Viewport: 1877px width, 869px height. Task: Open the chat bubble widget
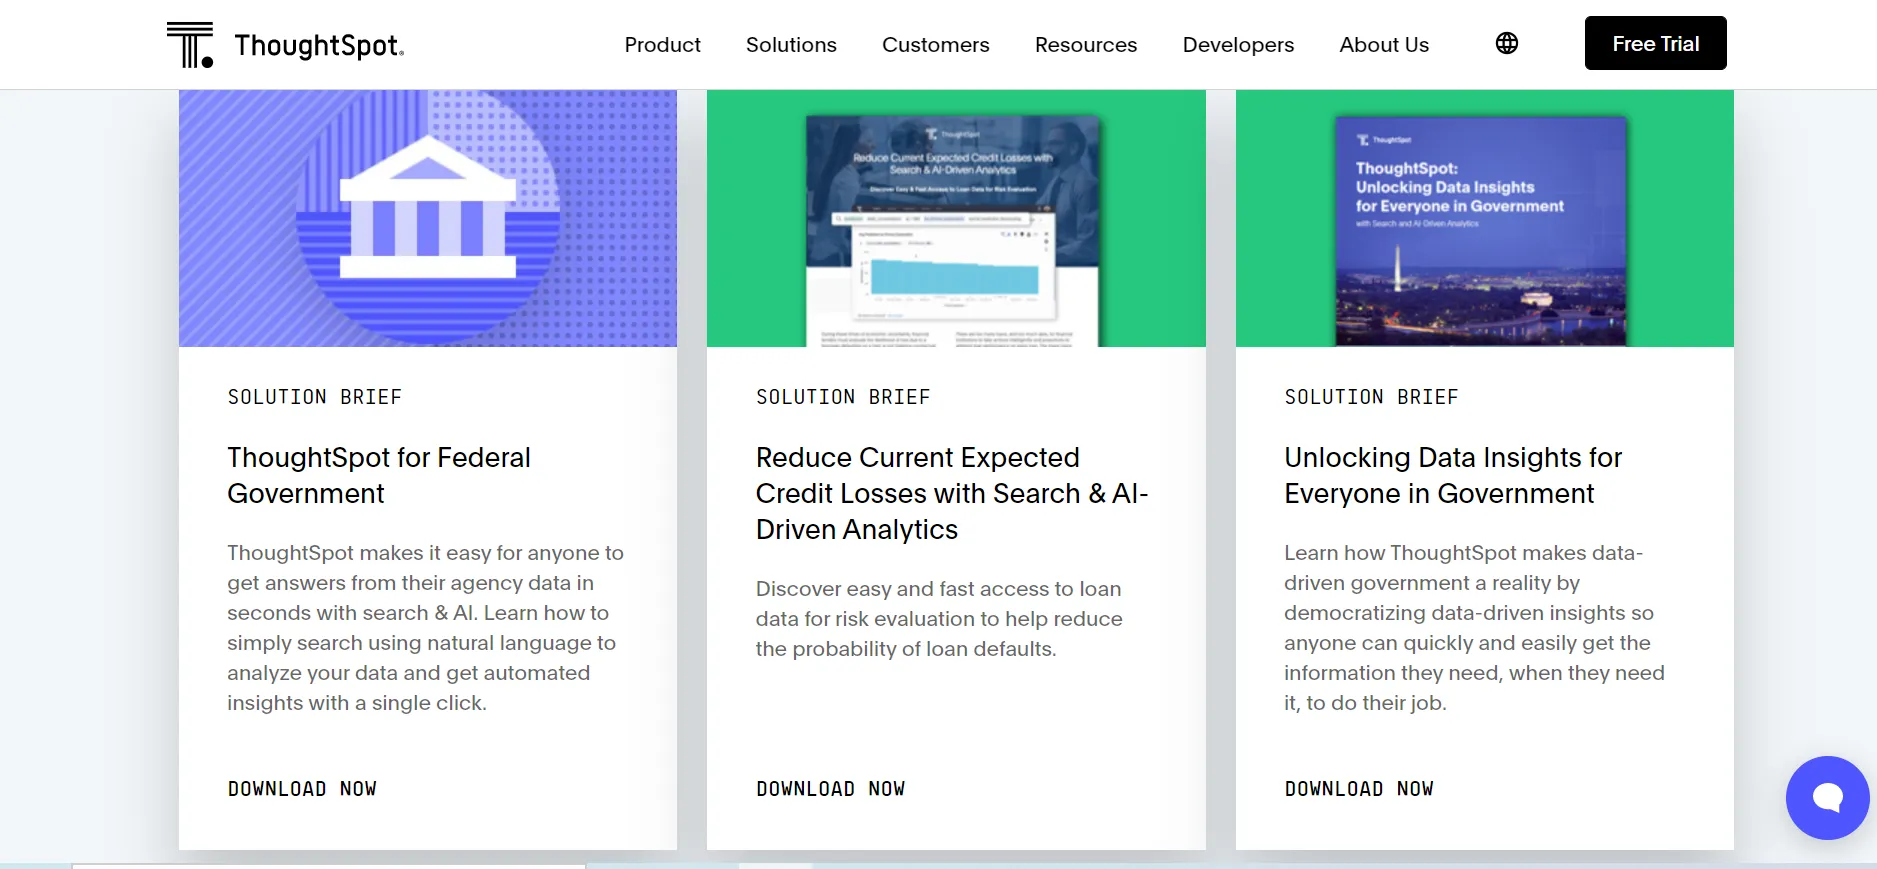tap(1826, 797)
